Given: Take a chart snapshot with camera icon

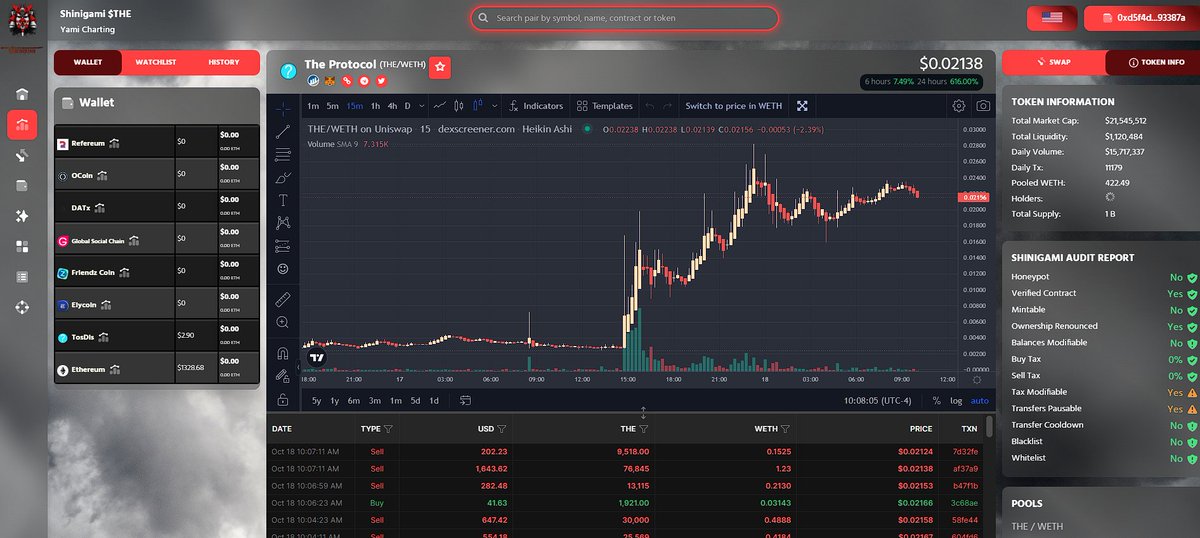Looking at the screenshot, I should [983, 106].
